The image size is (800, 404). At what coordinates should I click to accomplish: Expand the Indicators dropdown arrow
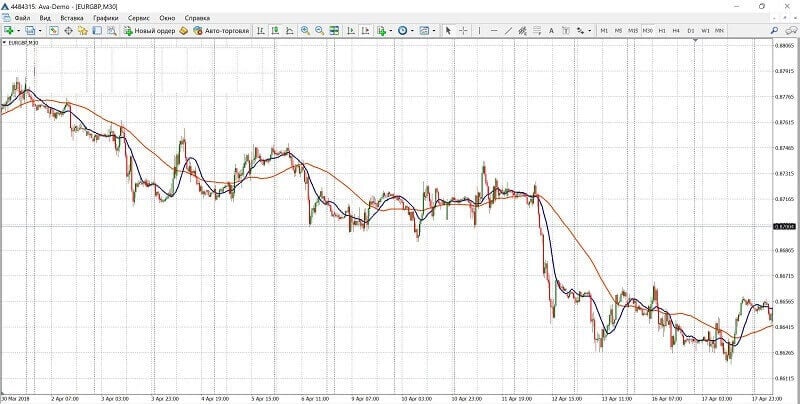(x=391, y=31)
